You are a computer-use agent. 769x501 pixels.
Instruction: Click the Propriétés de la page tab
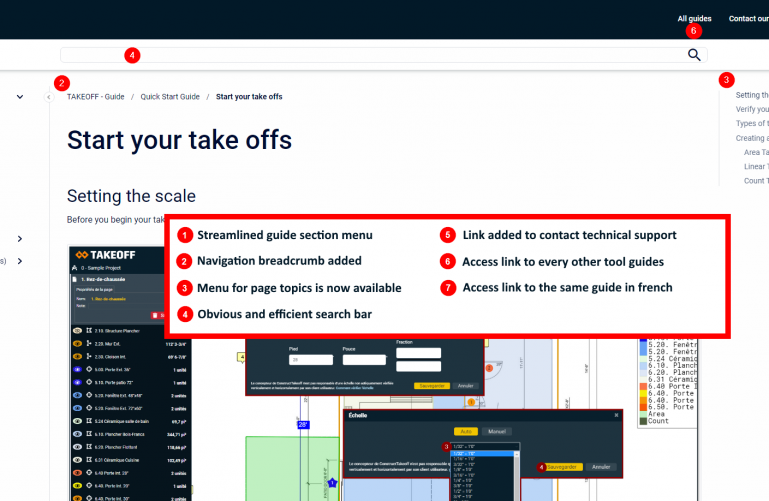93,290
